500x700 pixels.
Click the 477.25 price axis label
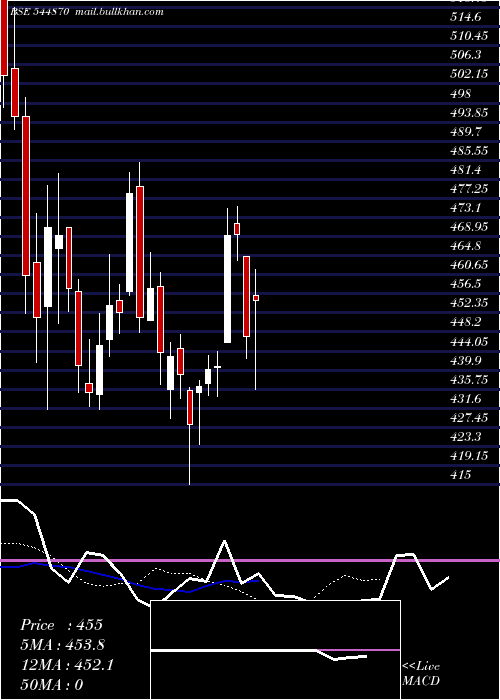[x=469, y=188]
